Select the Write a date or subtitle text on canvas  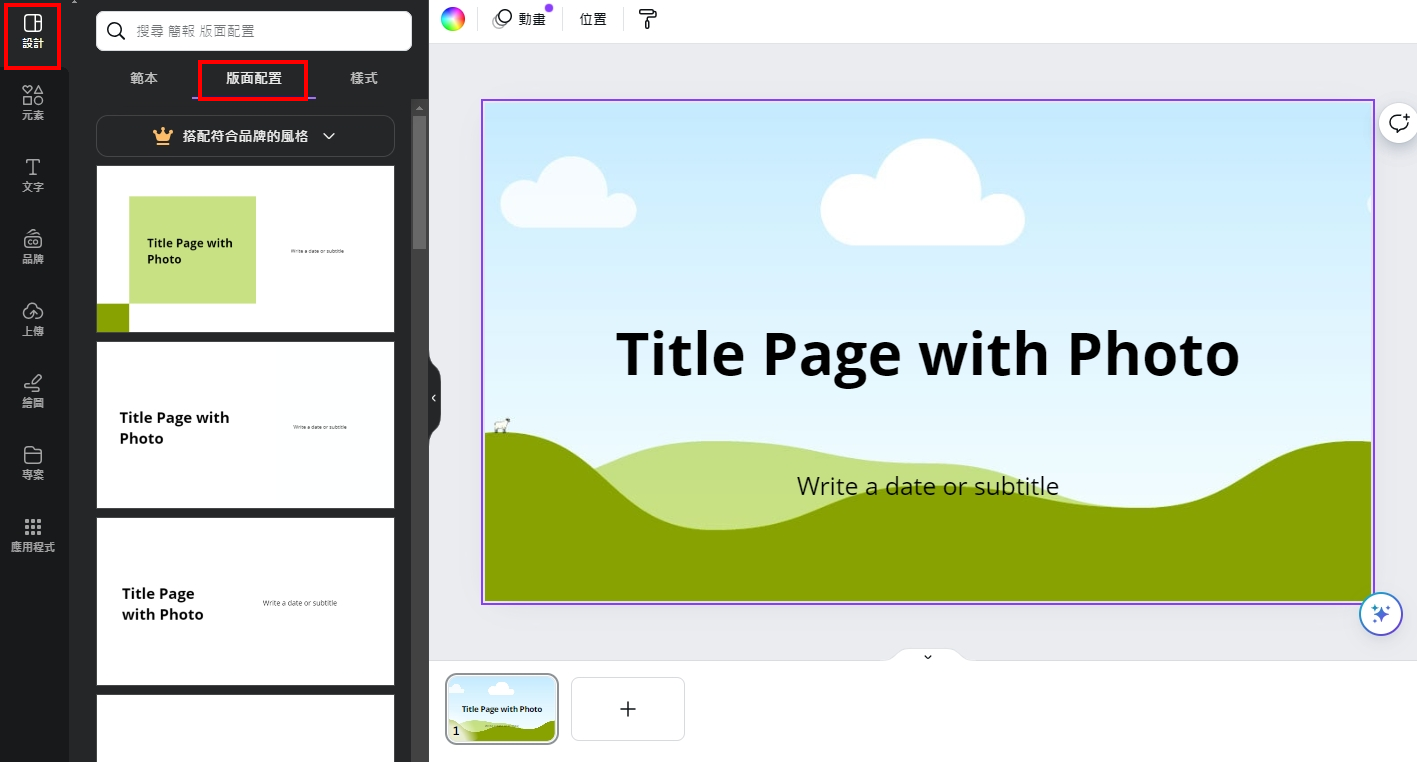point(927,487)
